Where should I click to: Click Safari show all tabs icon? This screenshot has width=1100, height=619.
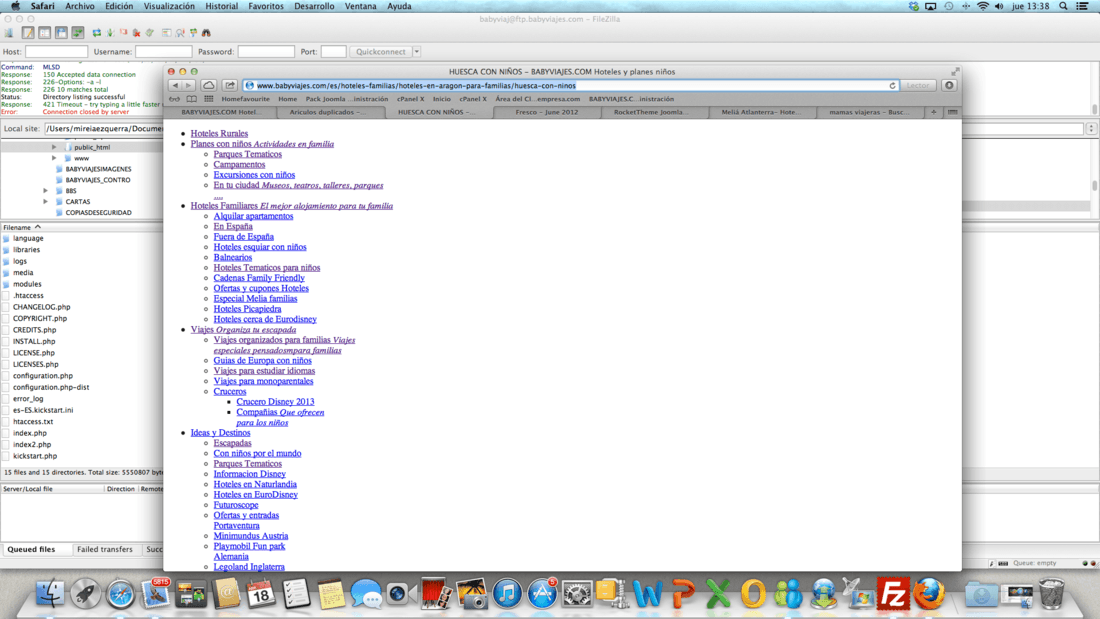[x=952, y=112]
